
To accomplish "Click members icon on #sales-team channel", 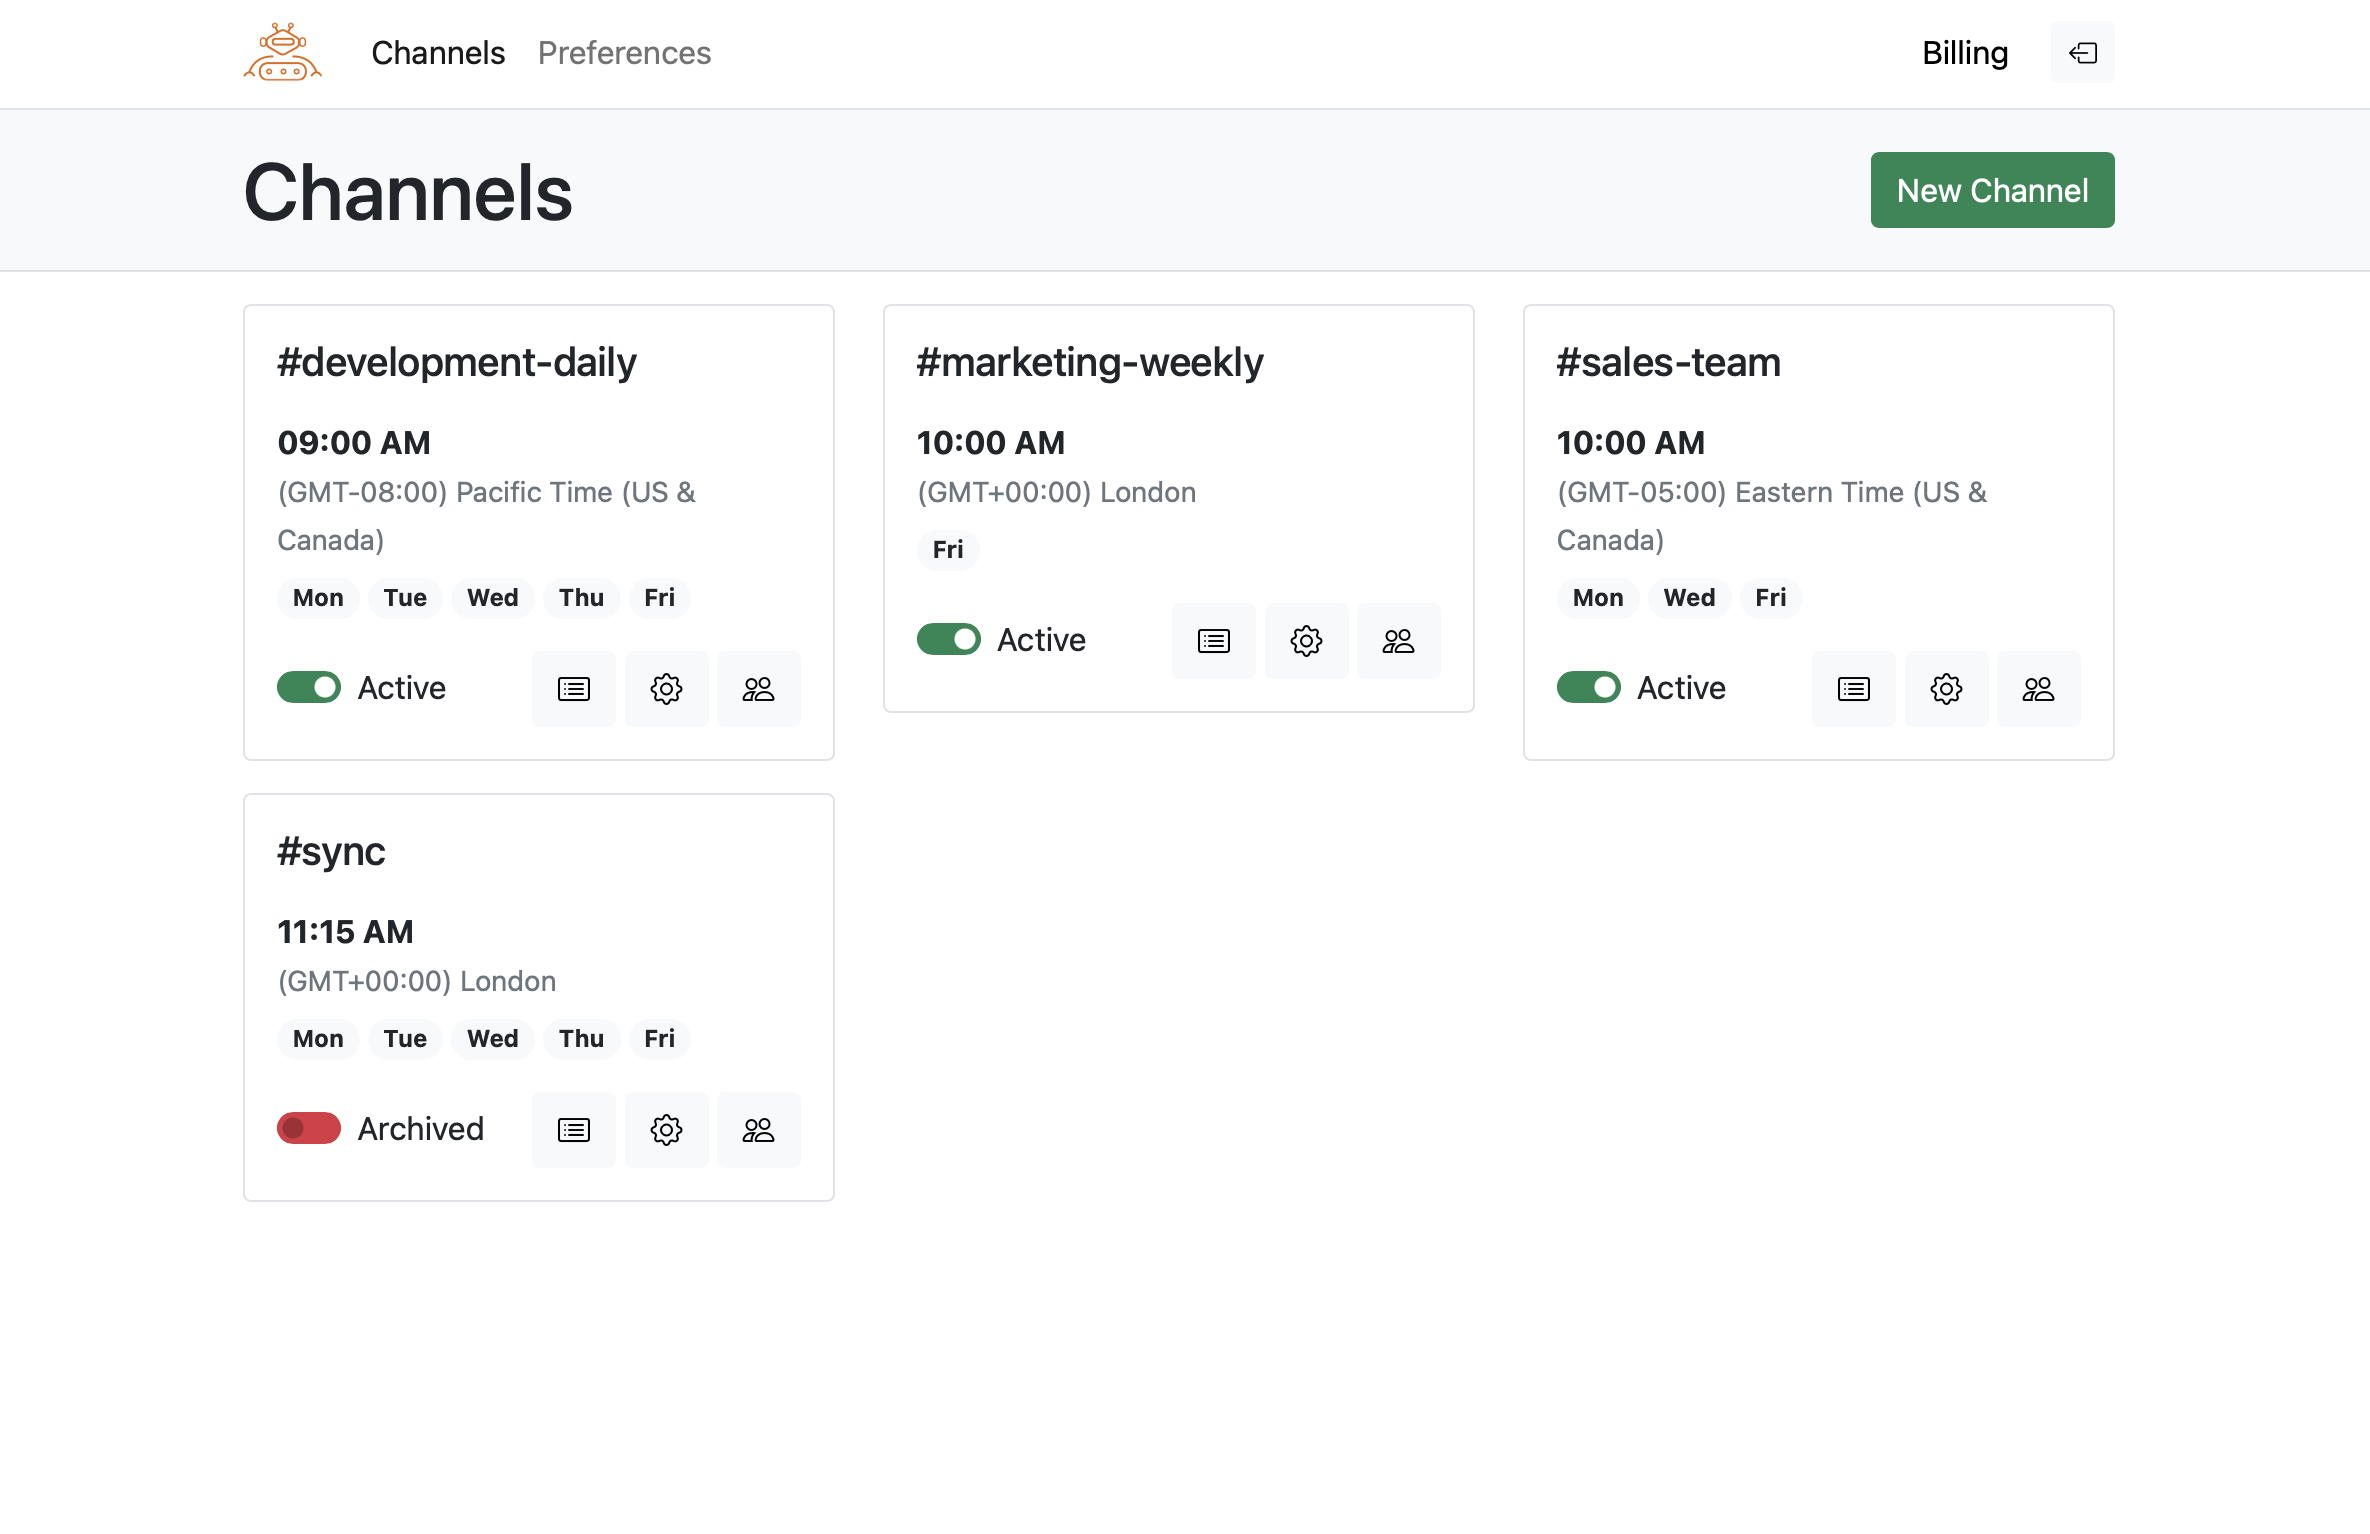I will tap(2038, 688).
